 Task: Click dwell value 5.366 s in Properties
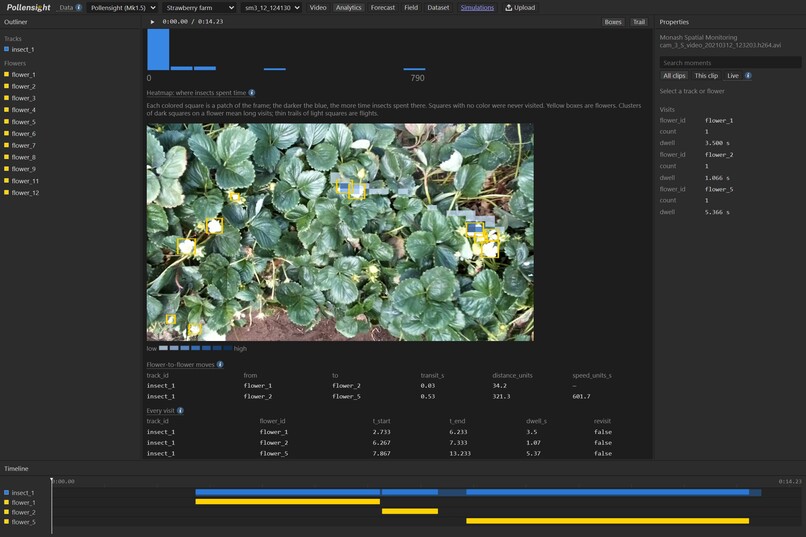[717, 212]
